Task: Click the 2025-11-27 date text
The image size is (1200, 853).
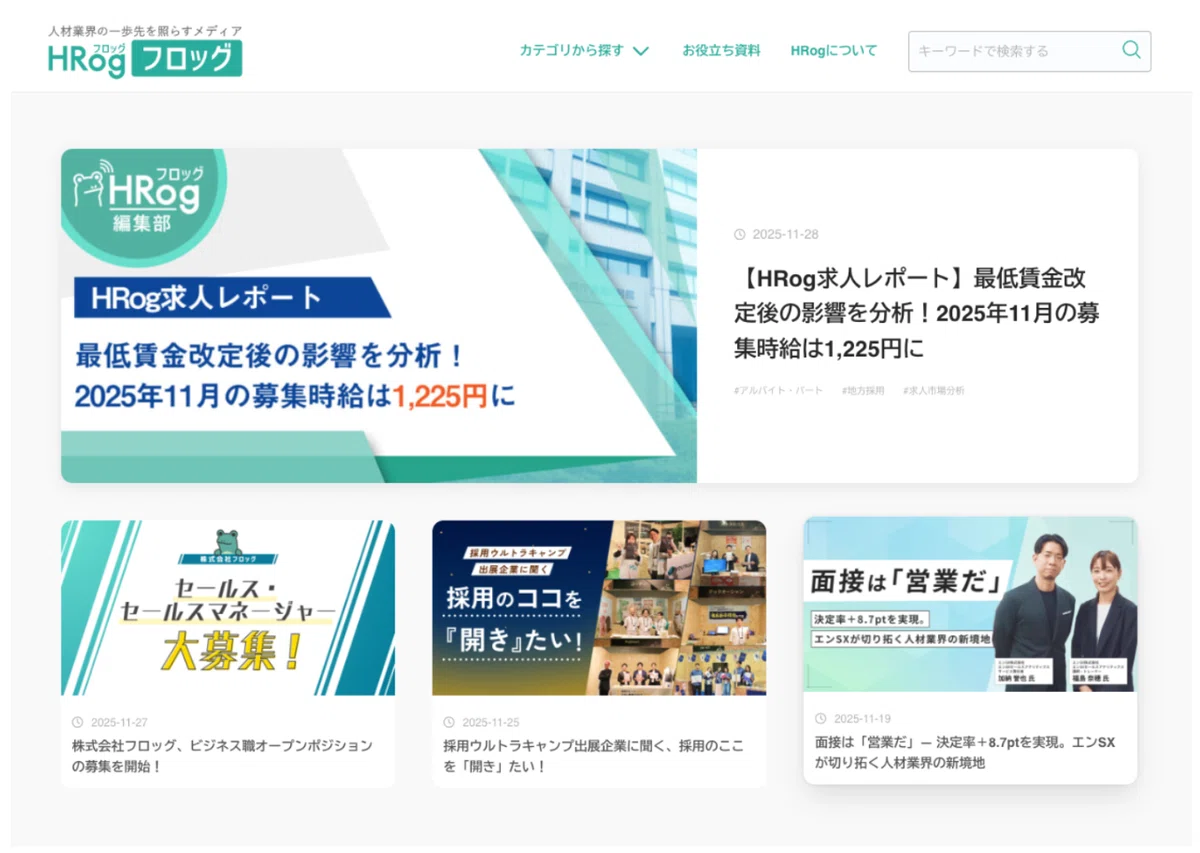Action: pos(119,722)
